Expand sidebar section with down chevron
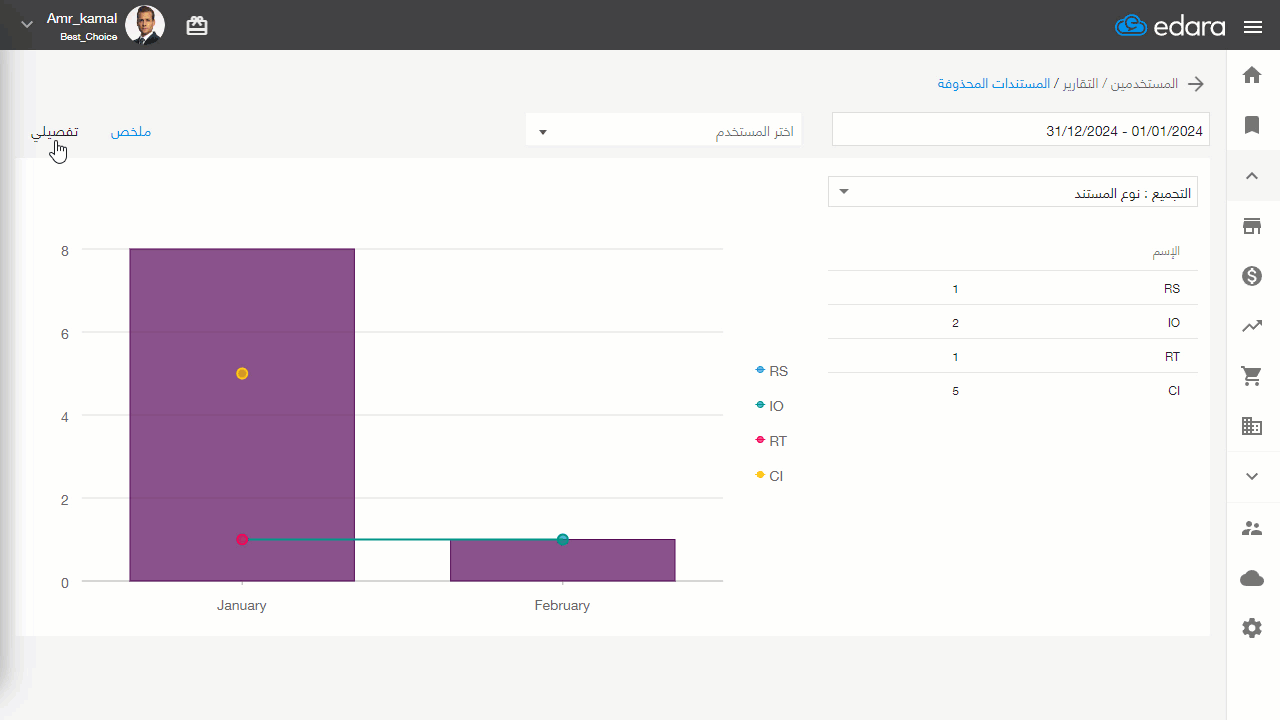Screen dimensions: 1280x720 click(1252, 477)
